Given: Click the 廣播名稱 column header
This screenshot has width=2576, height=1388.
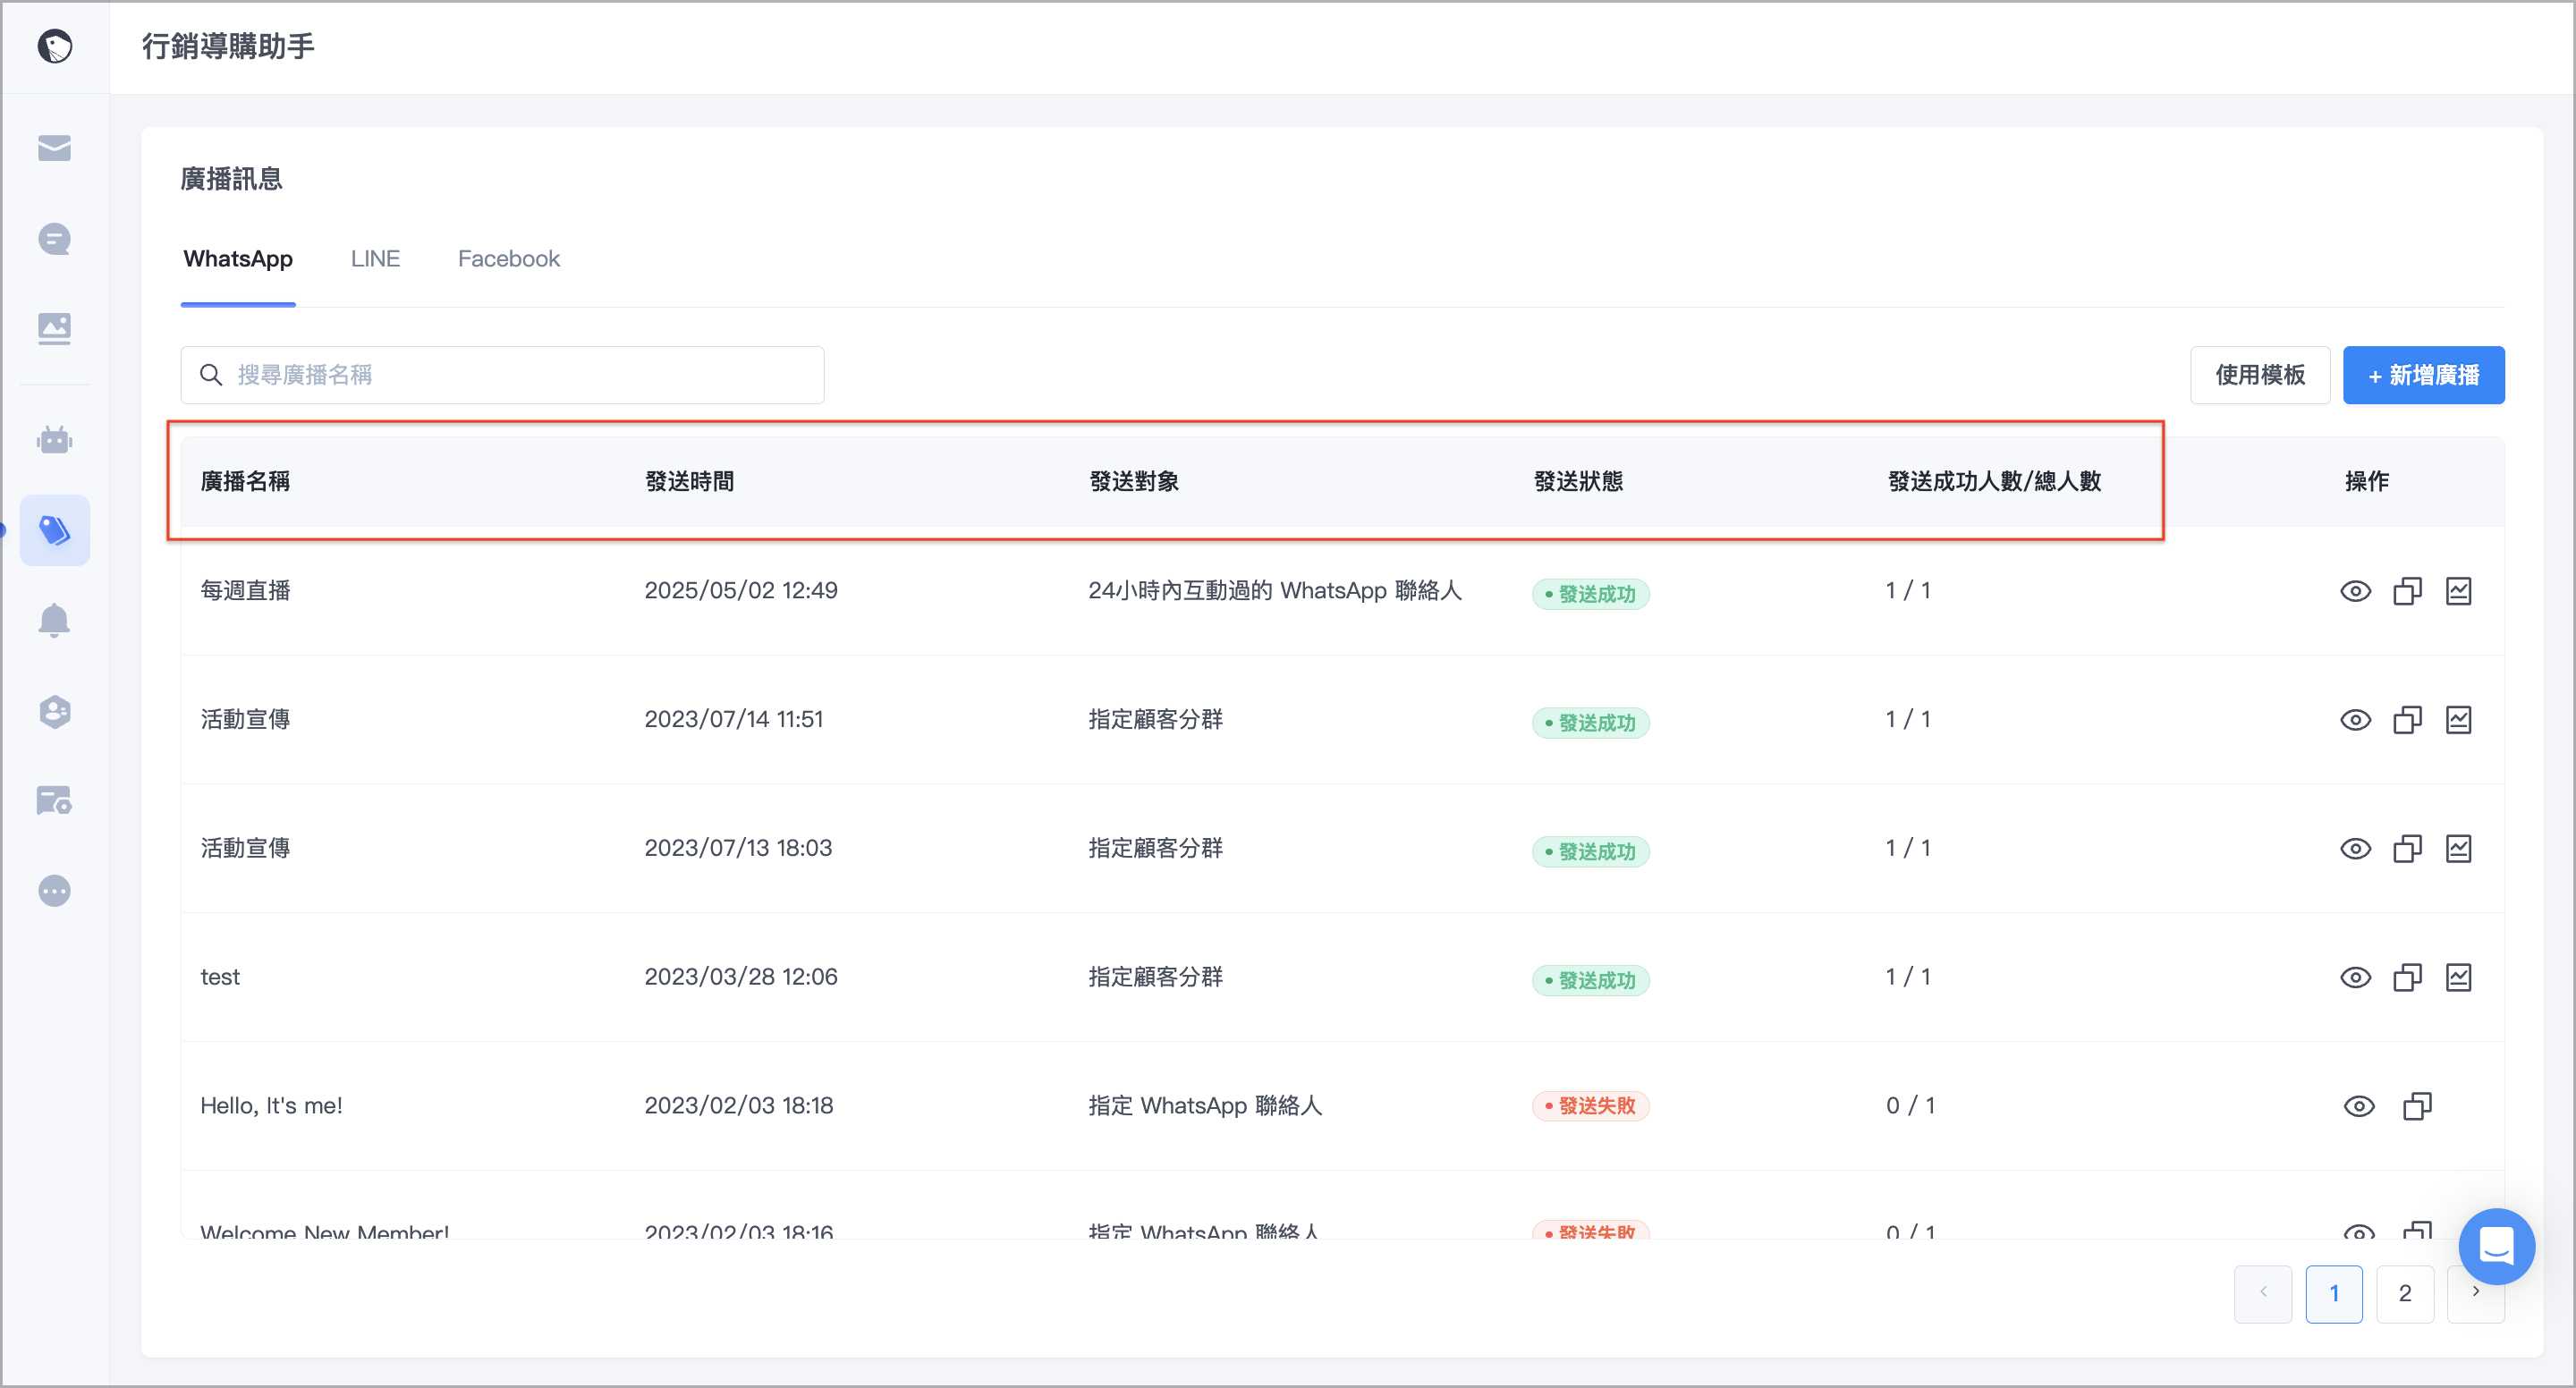Looking at the screenshot, I should pyautogui.click(x=245, y=481).
